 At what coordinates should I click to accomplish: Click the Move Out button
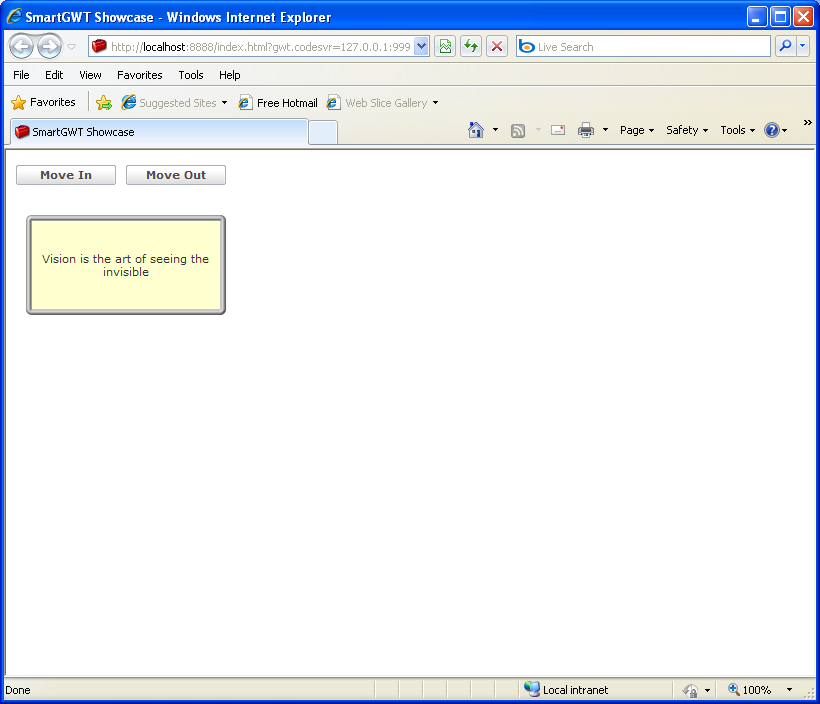tap(176, 175)
